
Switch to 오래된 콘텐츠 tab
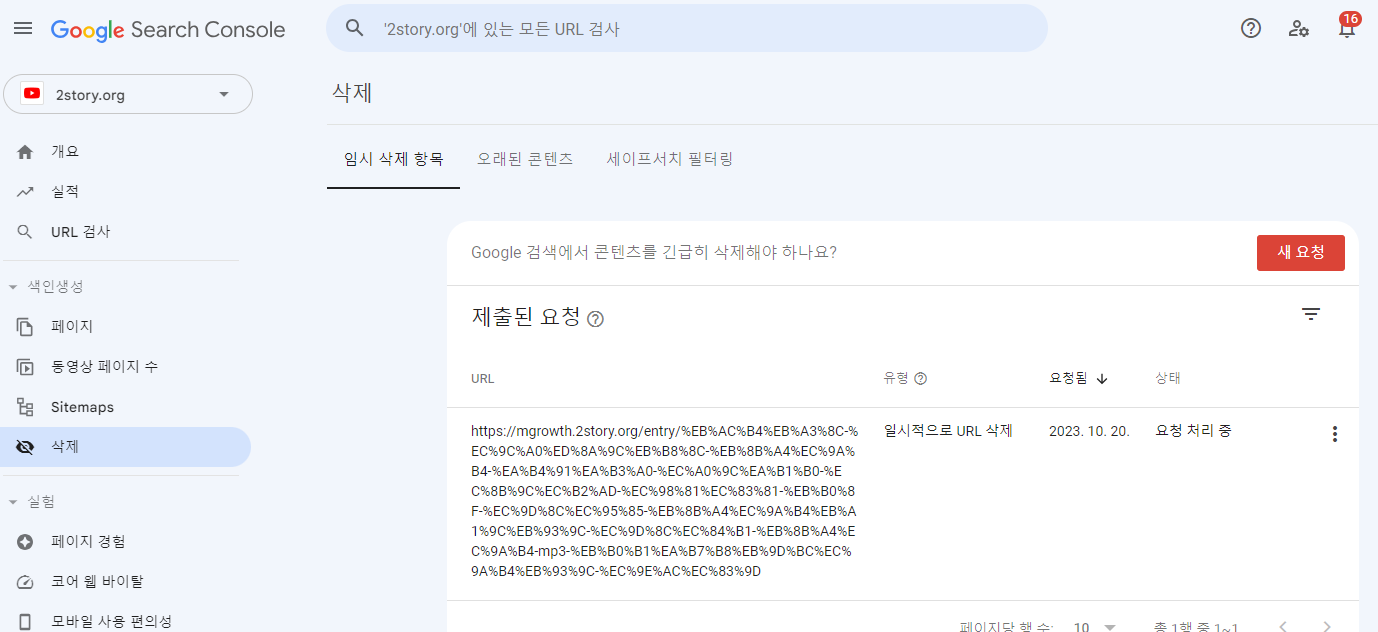[525, 159]
